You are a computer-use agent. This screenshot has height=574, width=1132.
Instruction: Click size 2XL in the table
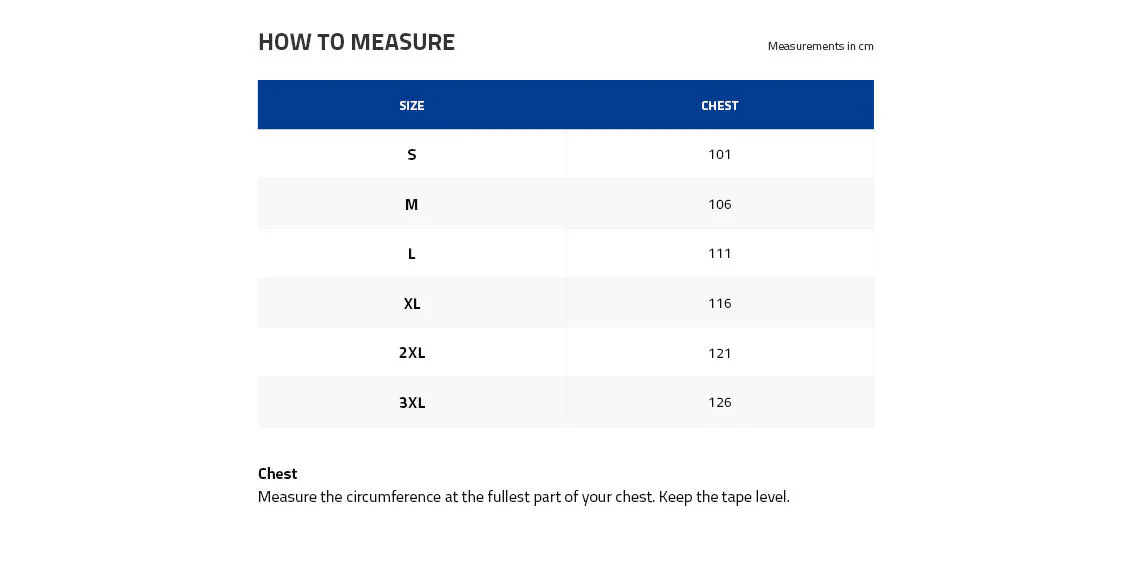pos(412,353)
